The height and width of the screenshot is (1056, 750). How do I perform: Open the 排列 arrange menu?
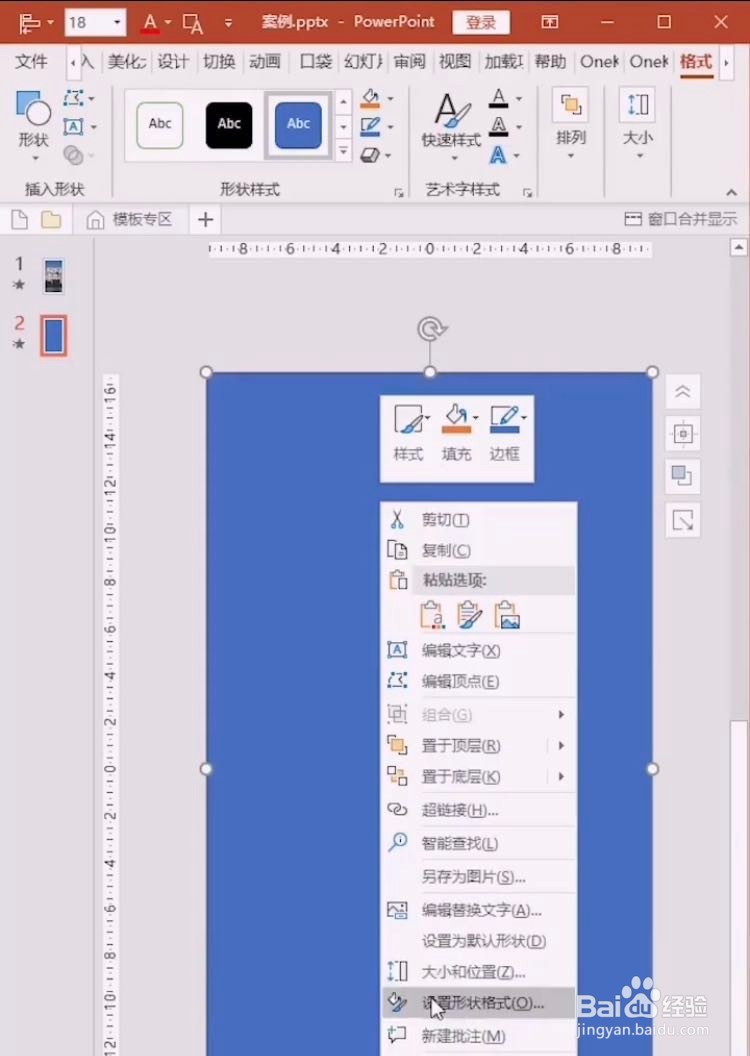(570, 125)
